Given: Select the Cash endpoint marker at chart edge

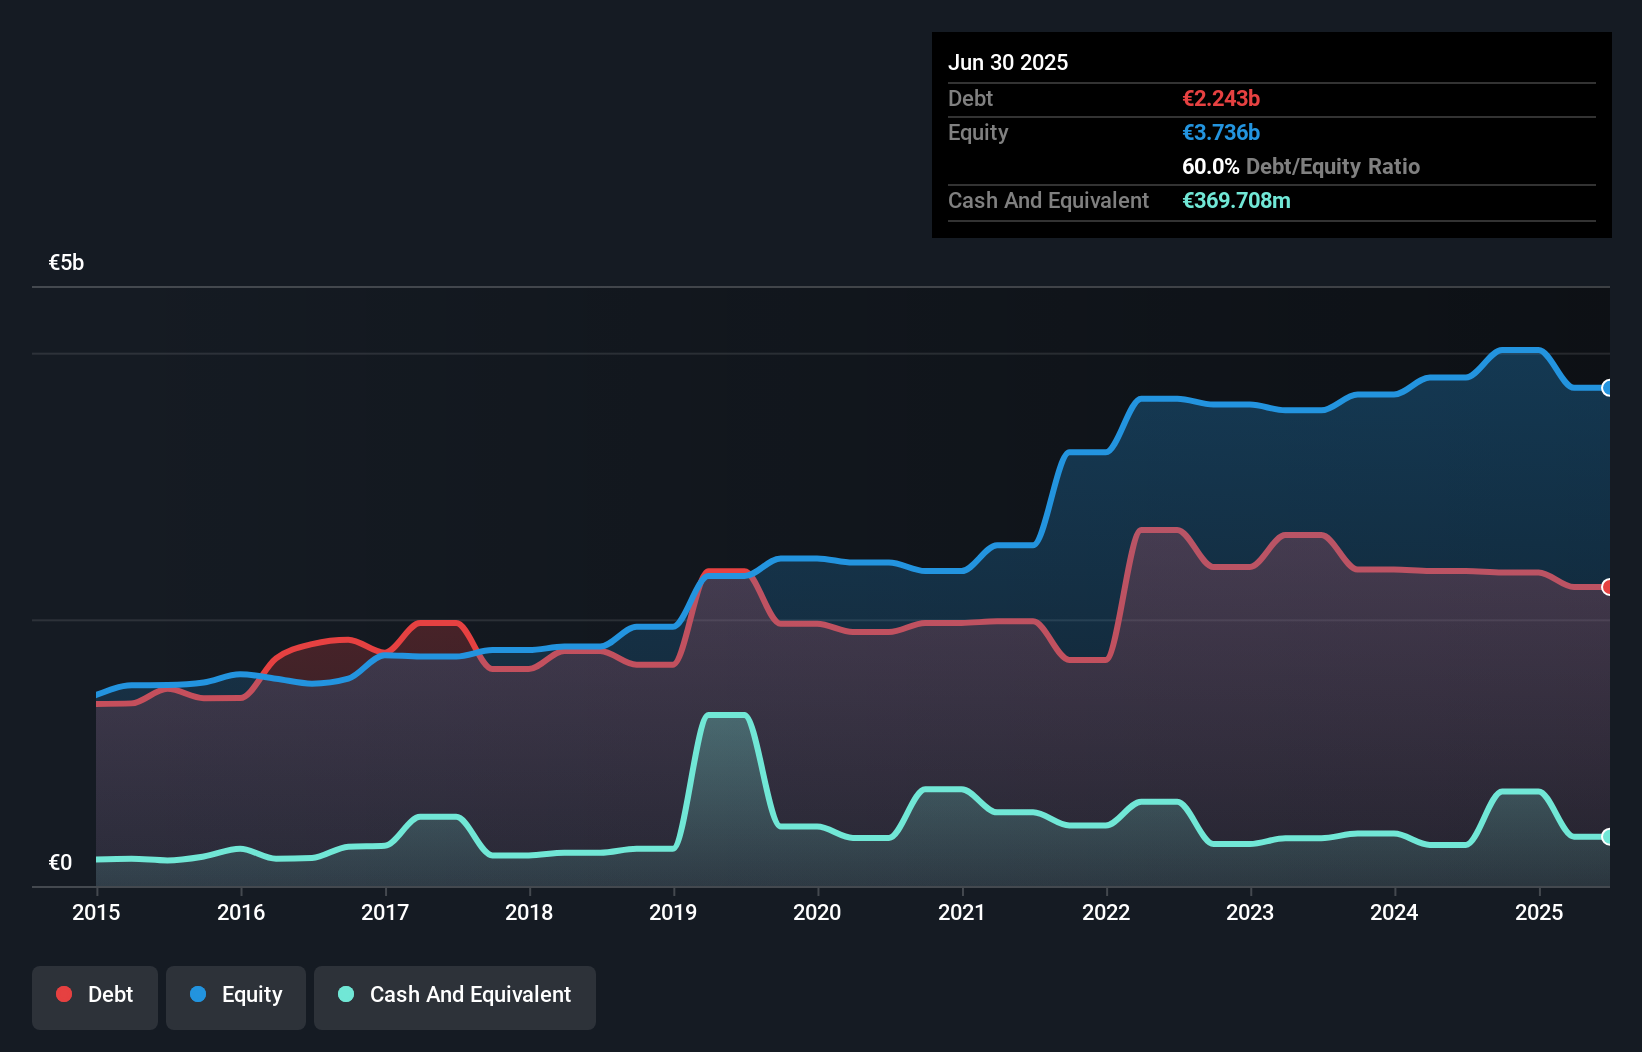Looking at the screenshot, I should tap(1608, 837).
